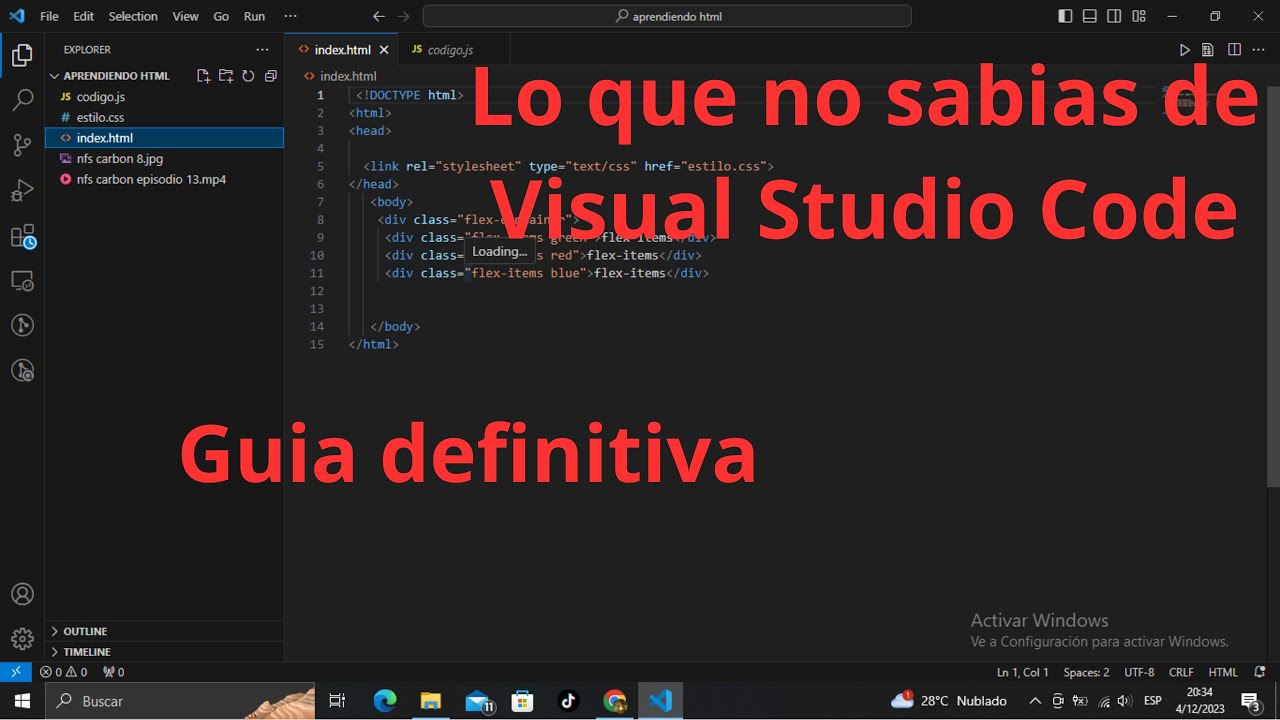Create a new folder in explorer
Image resolution: width=1280 pixels, height=720 pixels.
(226, 76)
